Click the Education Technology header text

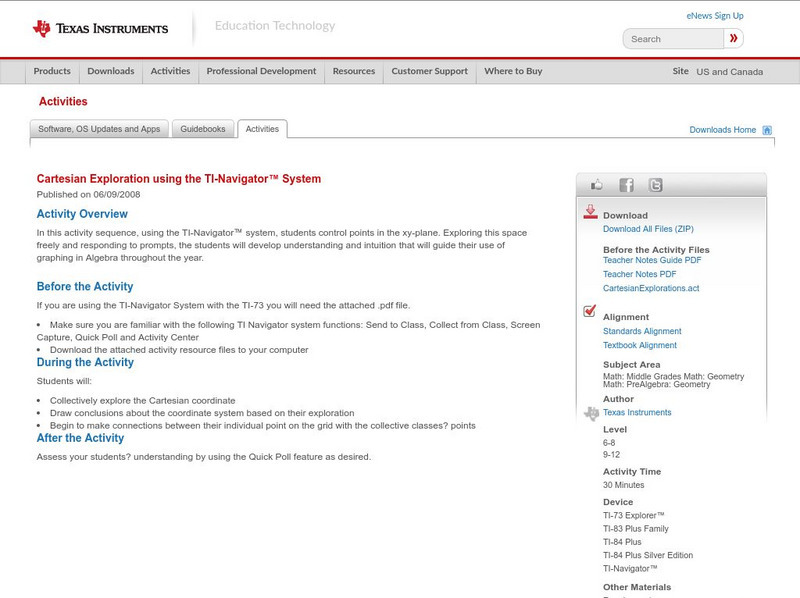(274, 26)
